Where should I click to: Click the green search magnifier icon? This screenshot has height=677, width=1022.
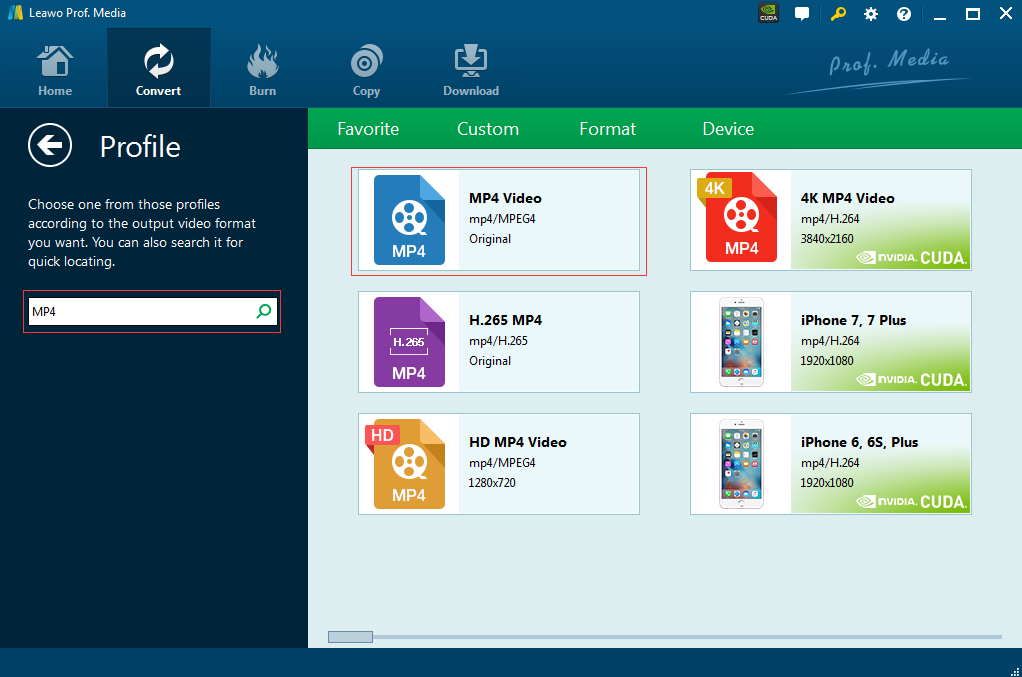pyautogui.click(x=264, y=312)
